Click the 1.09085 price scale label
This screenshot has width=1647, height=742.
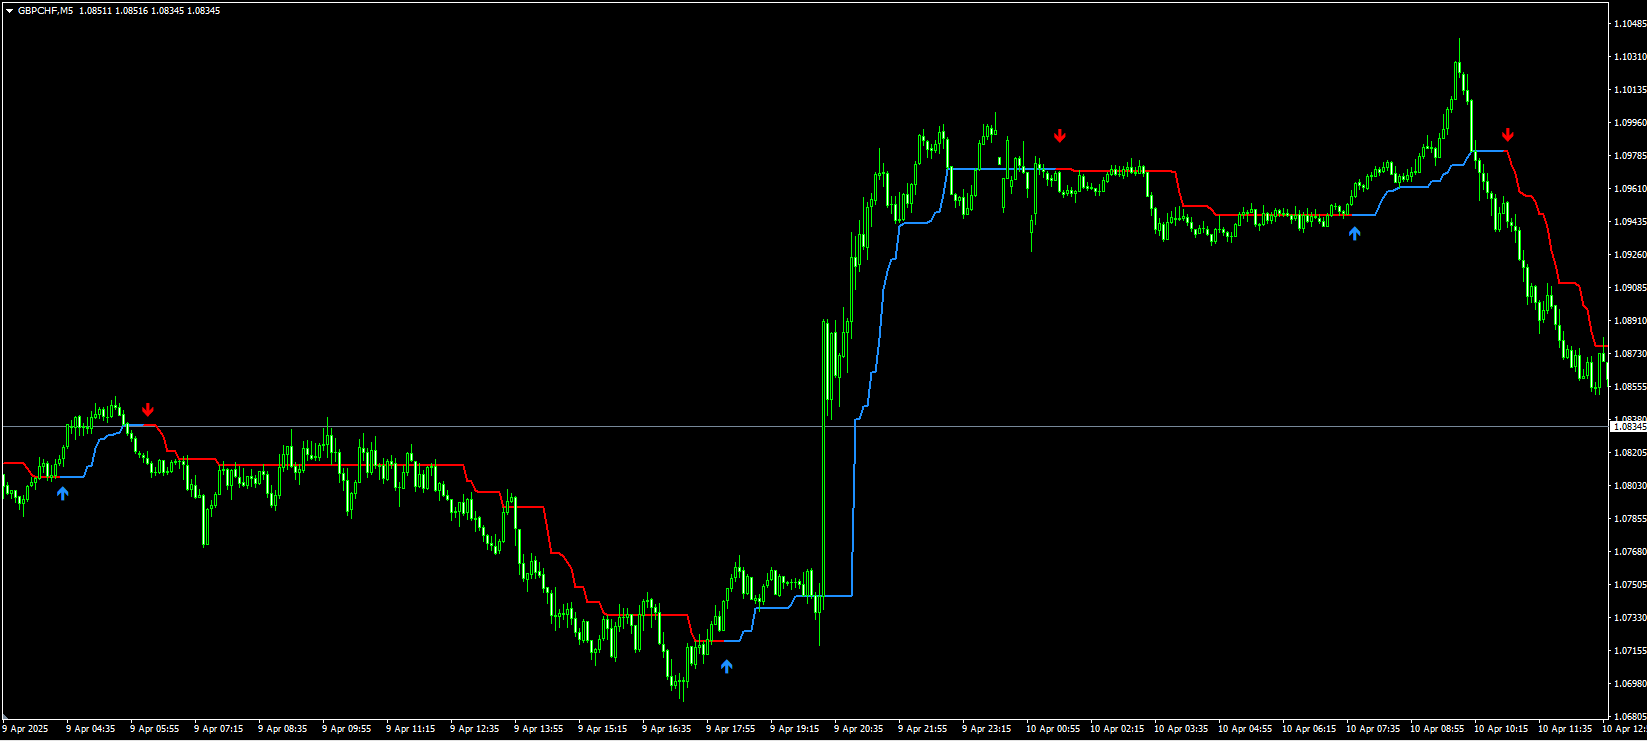1629,287
